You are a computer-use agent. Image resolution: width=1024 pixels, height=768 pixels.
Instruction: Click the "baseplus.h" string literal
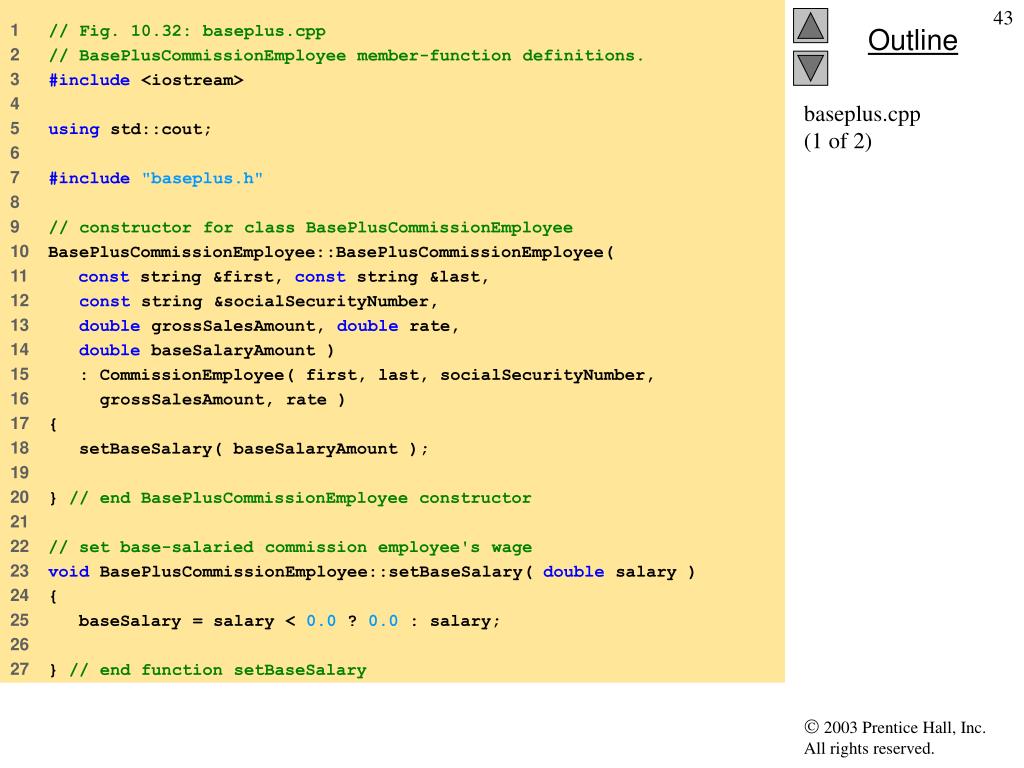tap(202, 178)
